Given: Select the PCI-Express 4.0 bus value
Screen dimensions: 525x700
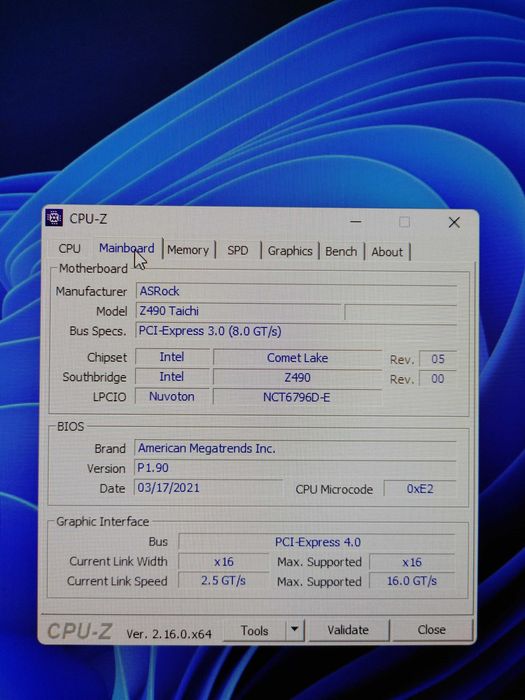Looking at the screenshot, I should tap(317, 542).
